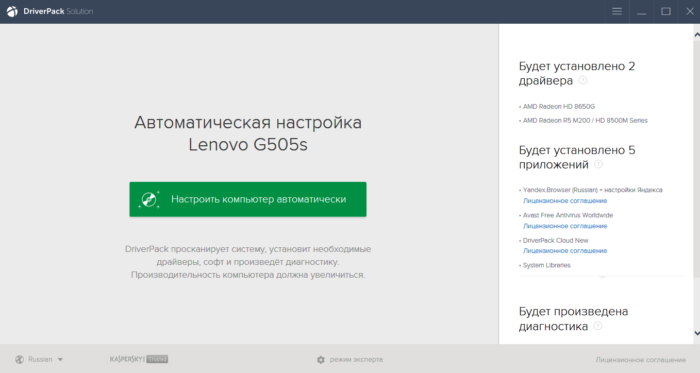Screen dimensions: 700x373
Task: Click the scrollbar down arrow in right panel
Action: point(696,333)
